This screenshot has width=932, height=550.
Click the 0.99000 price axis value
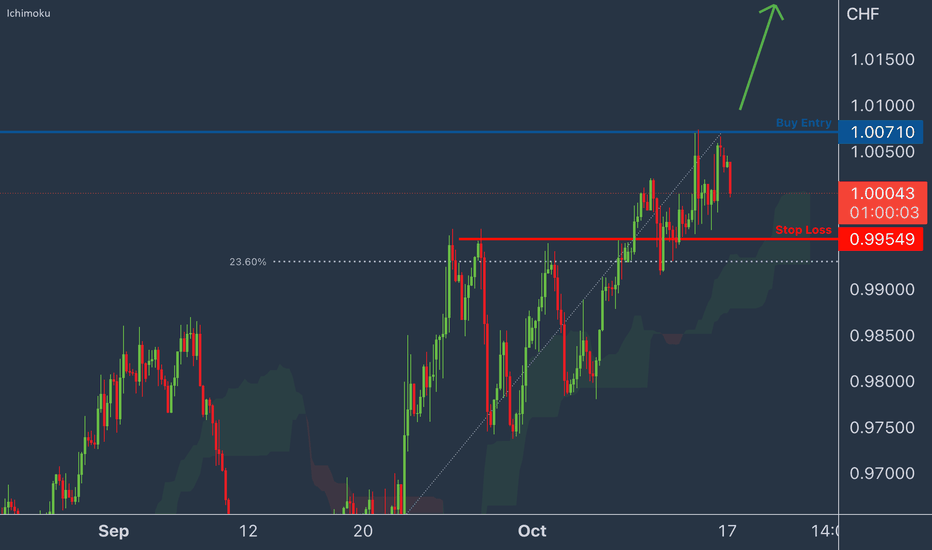(882, 290)
